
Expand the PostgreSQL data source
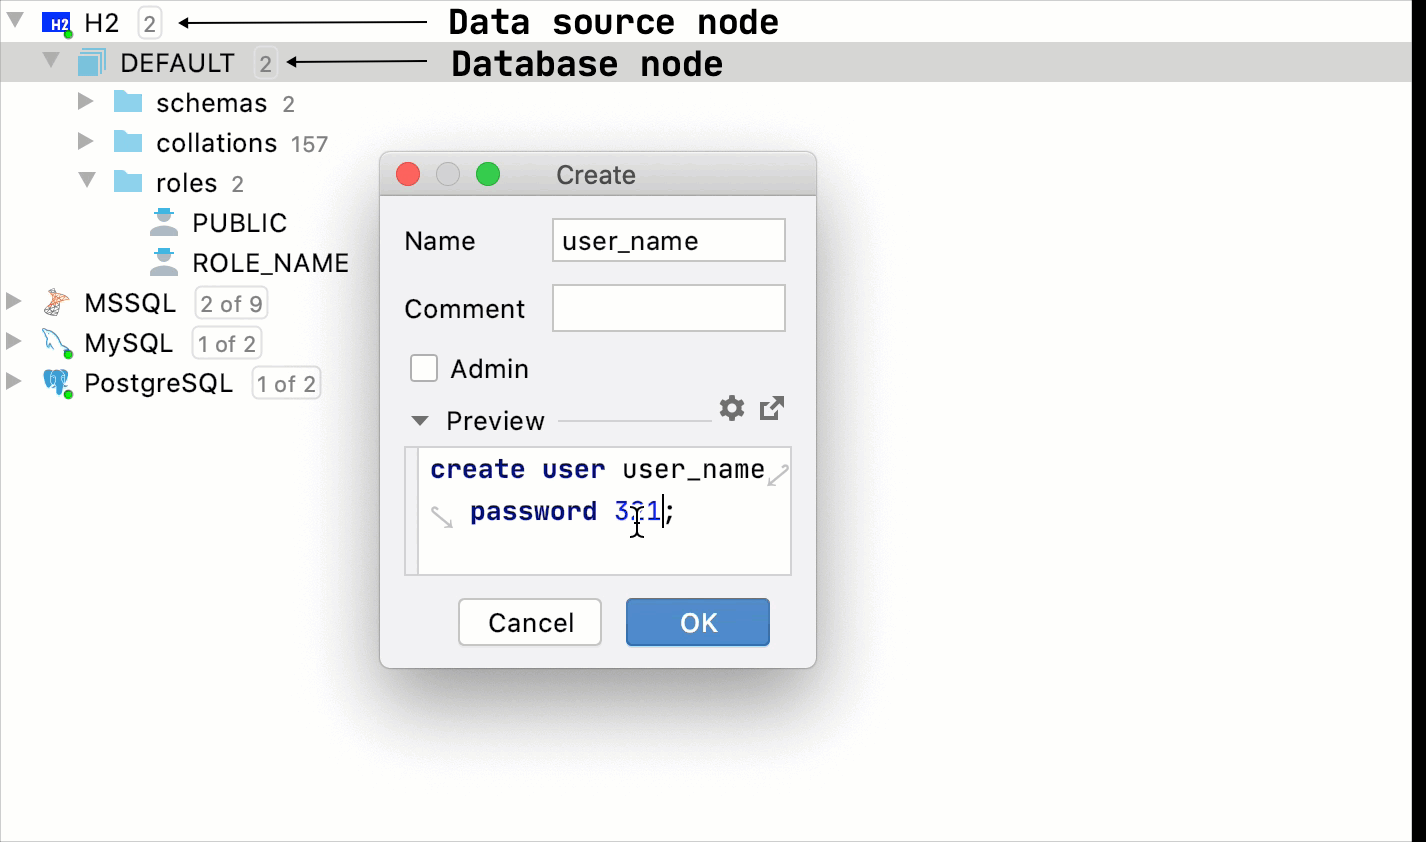[x=13, y=381]
